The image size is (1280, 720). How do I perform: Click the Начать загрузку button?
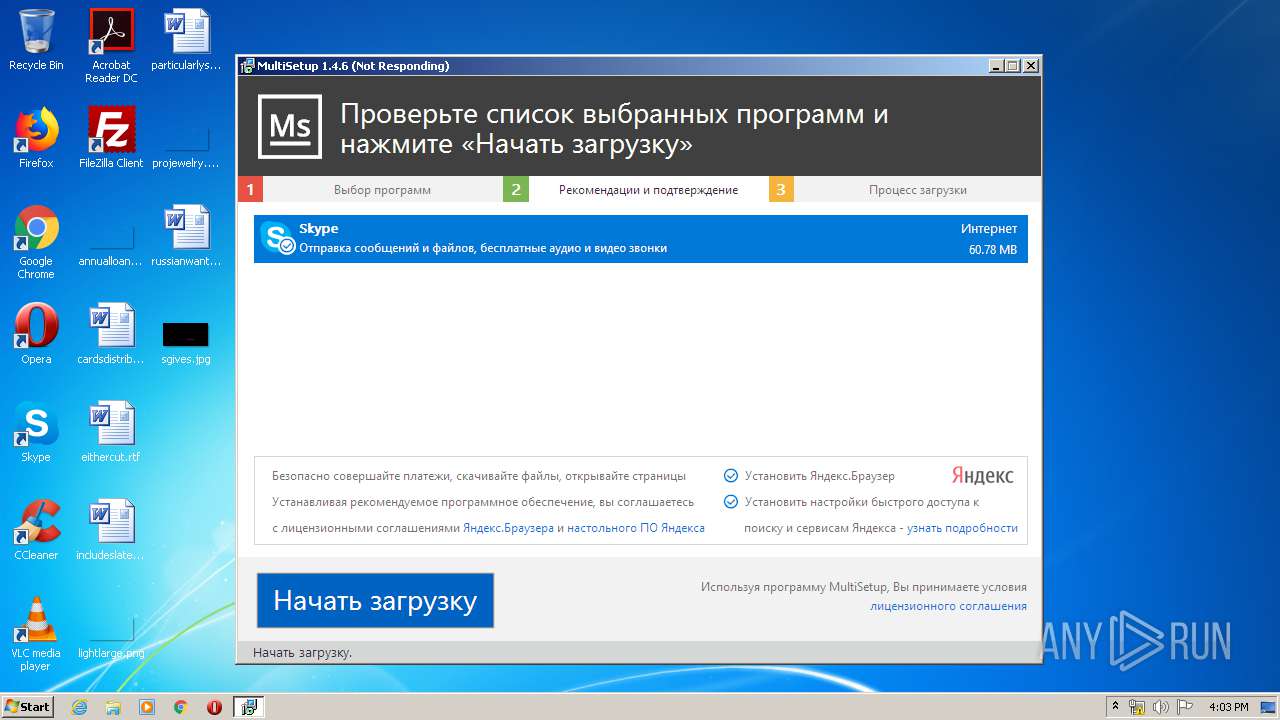[375, 601]
